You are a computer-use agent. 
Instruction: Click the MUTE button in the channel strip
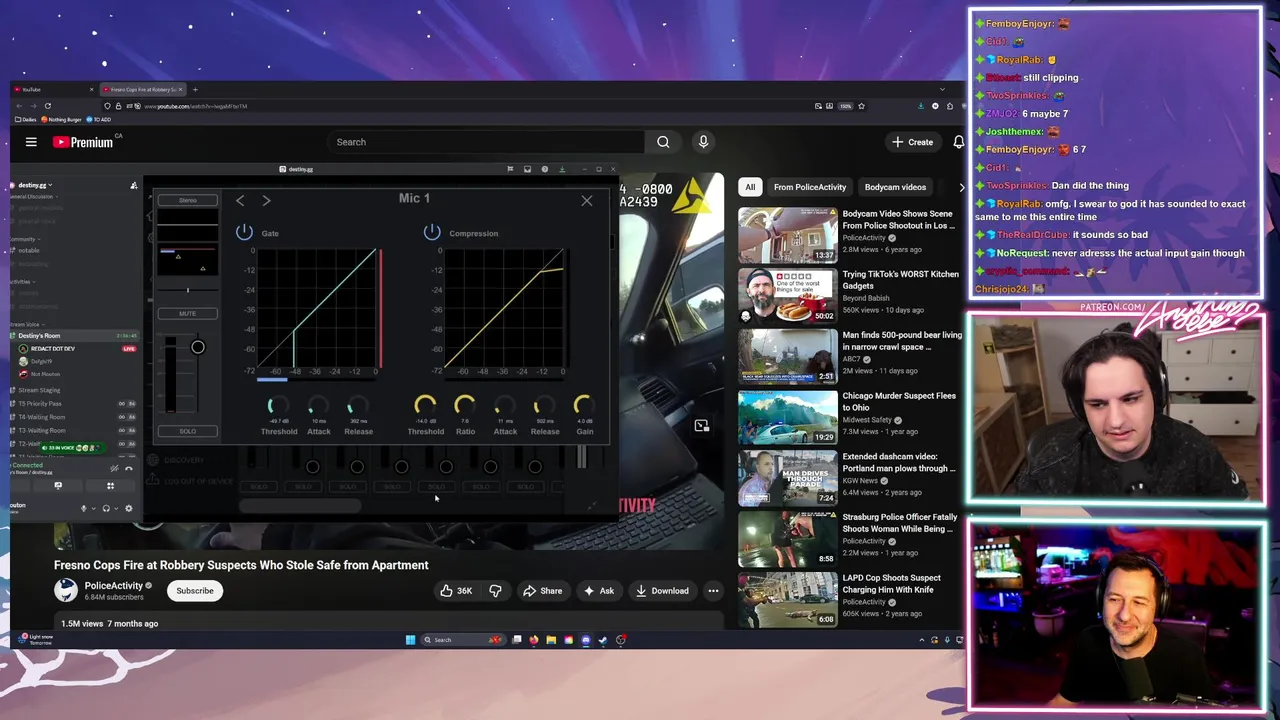click(187, 313)
